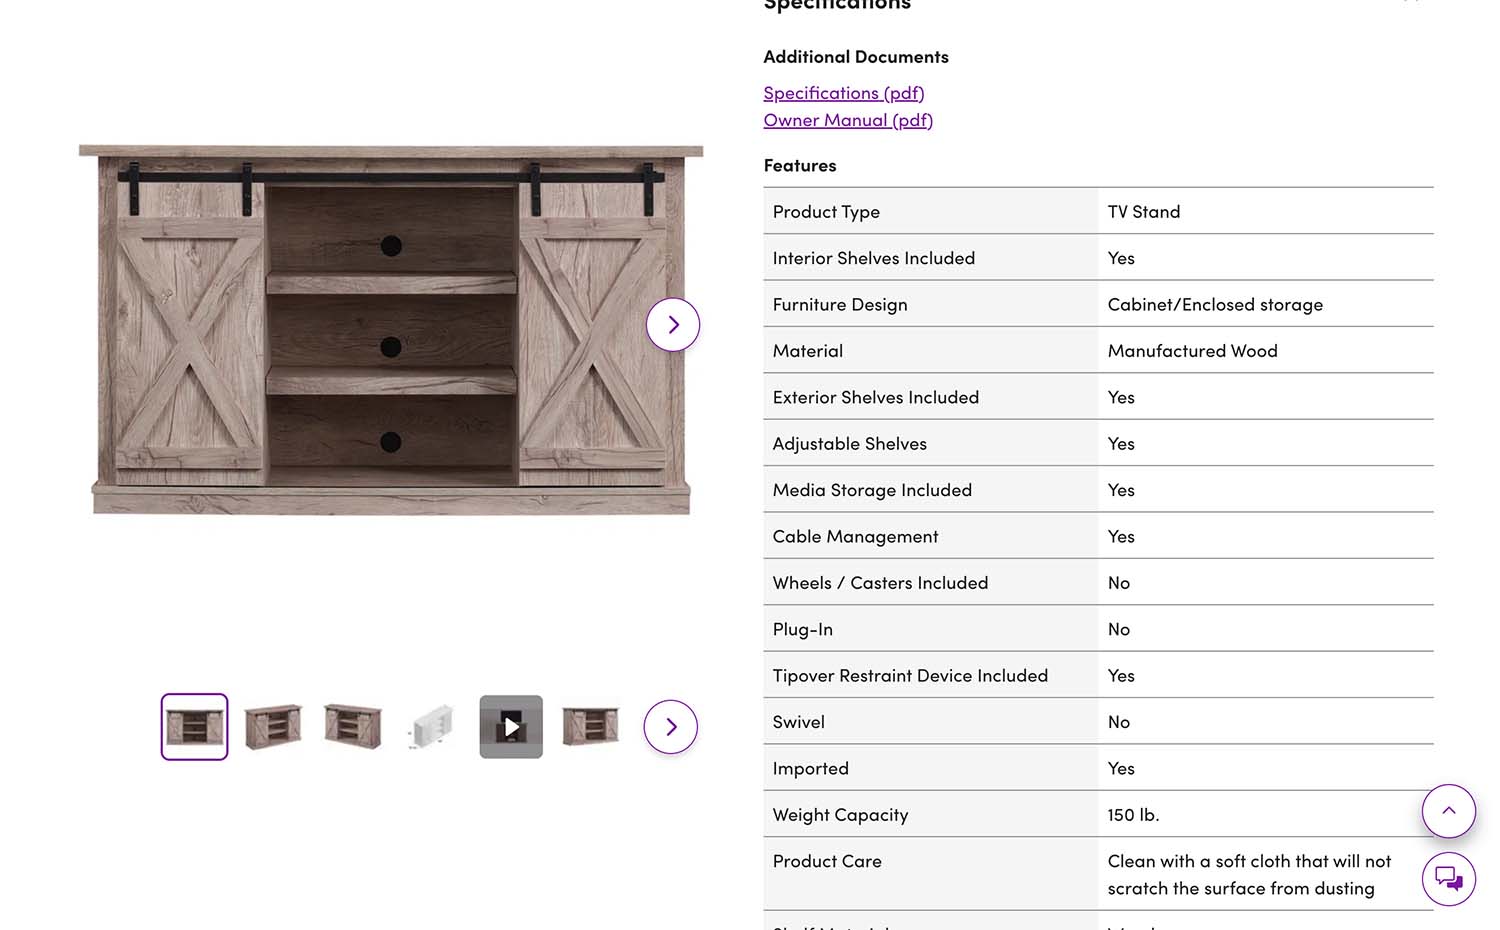
Task: Open the live chat bubble icon
Action: pos(1448,879)
